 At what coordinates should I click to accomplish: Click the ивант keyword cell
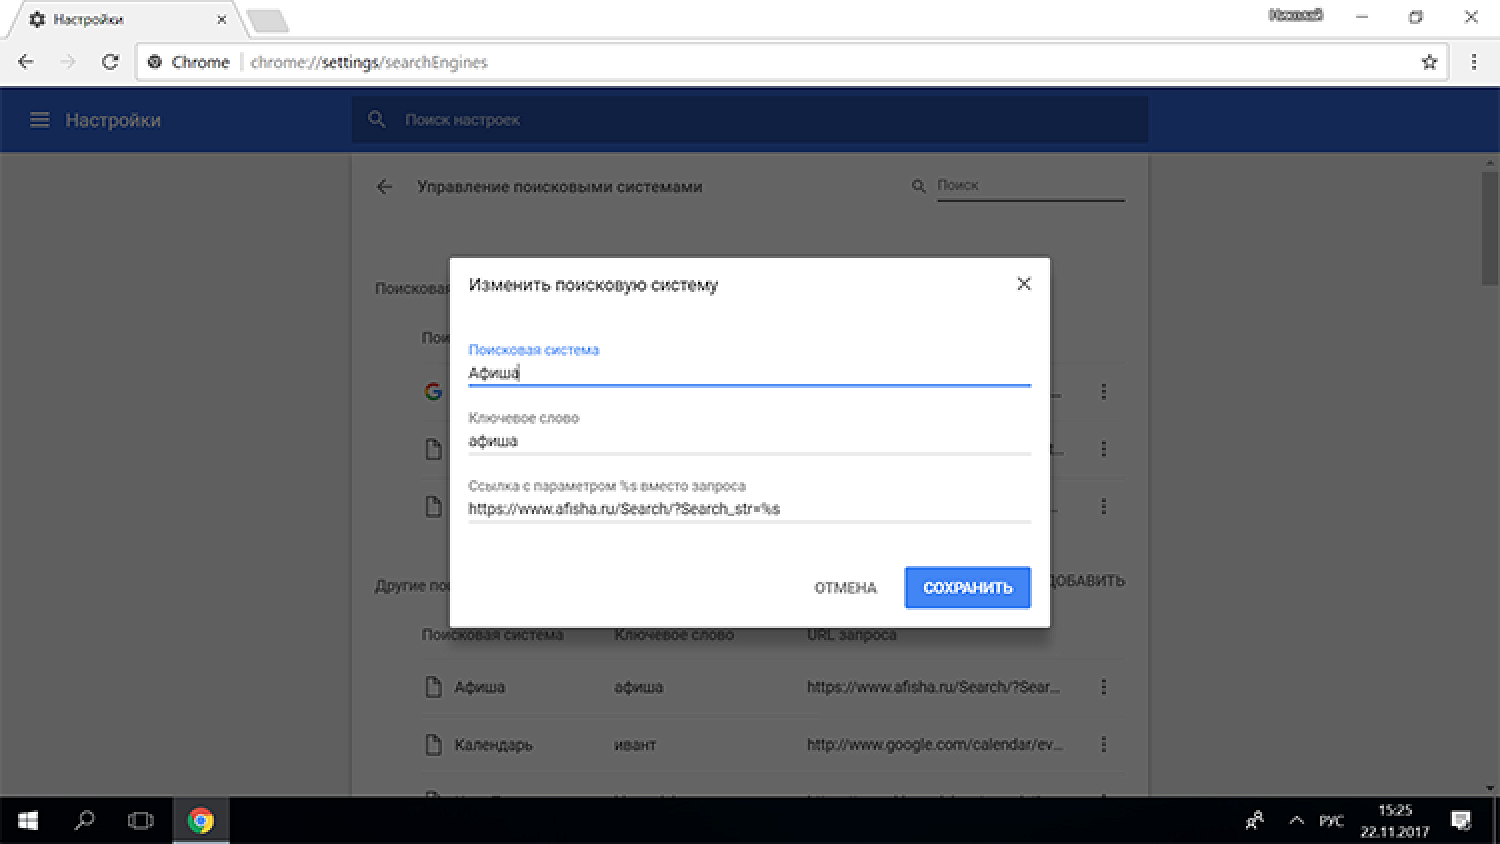point(635,745)
